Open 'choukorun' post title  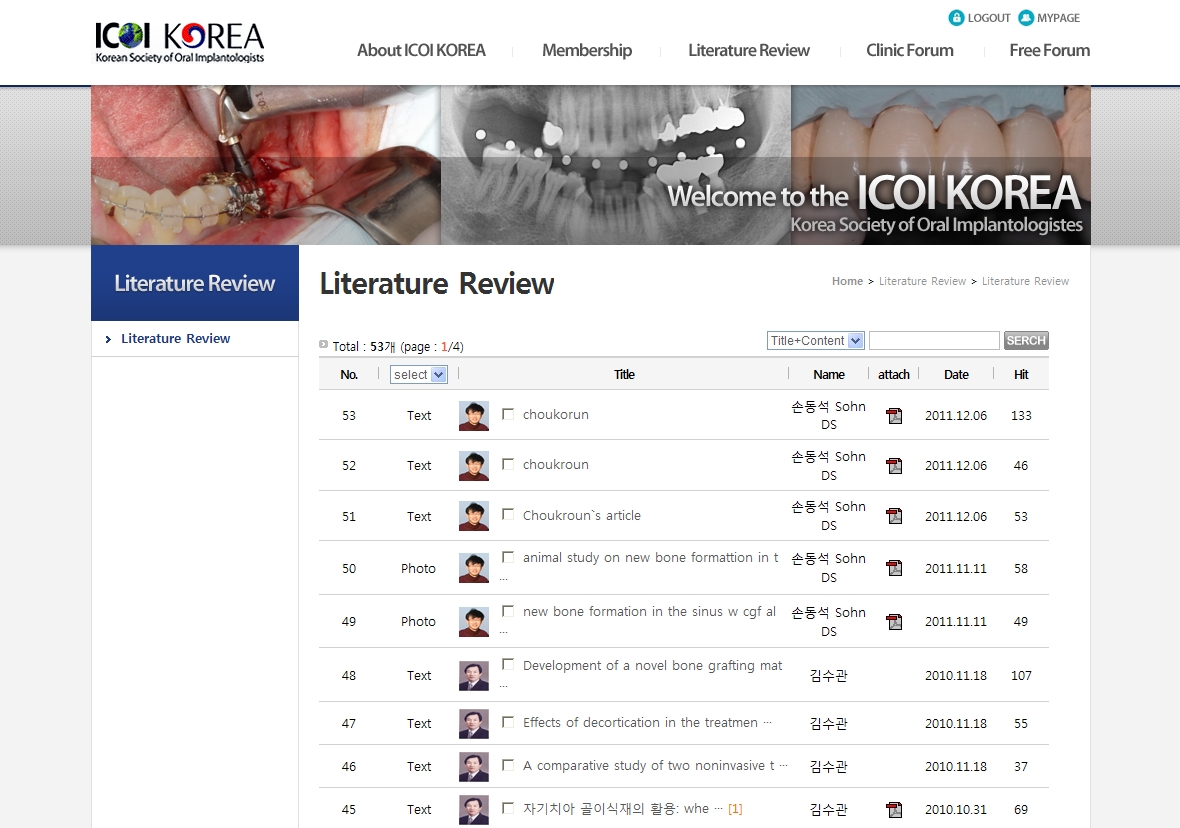pos(555,415)
